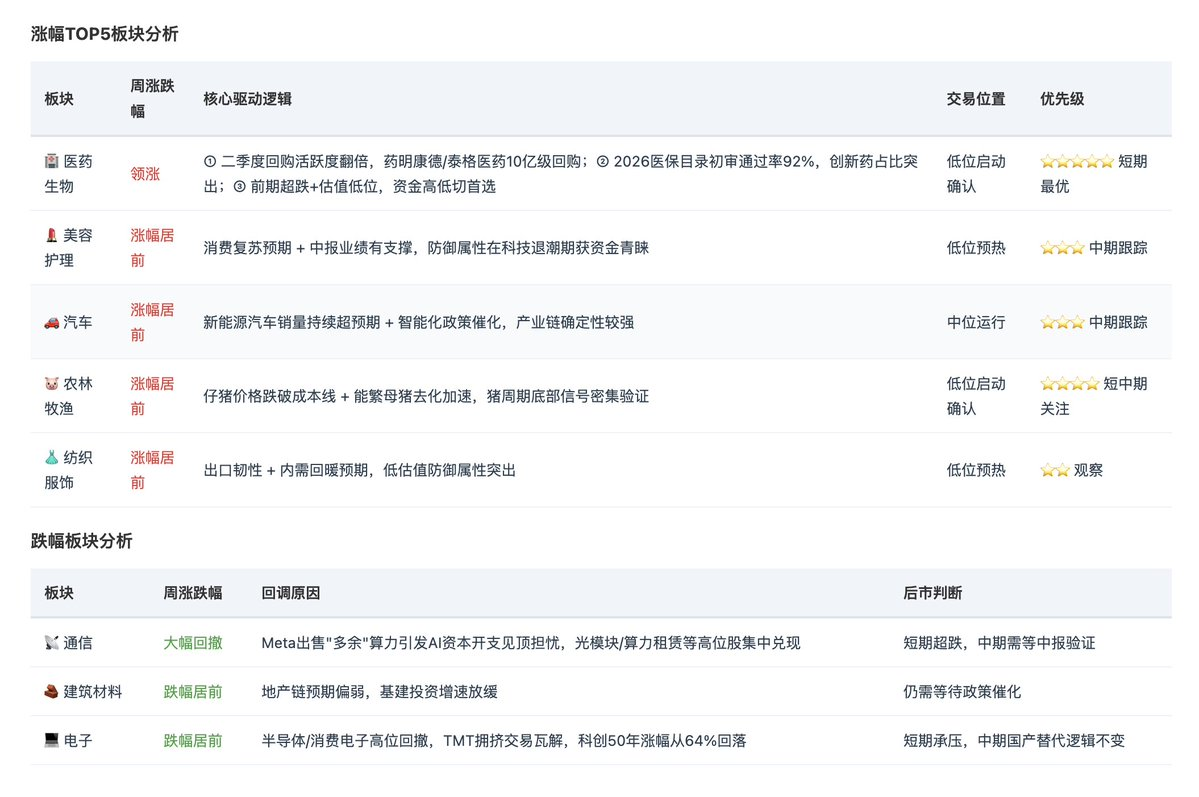Click the red 领涨 label

click(145, 174)
